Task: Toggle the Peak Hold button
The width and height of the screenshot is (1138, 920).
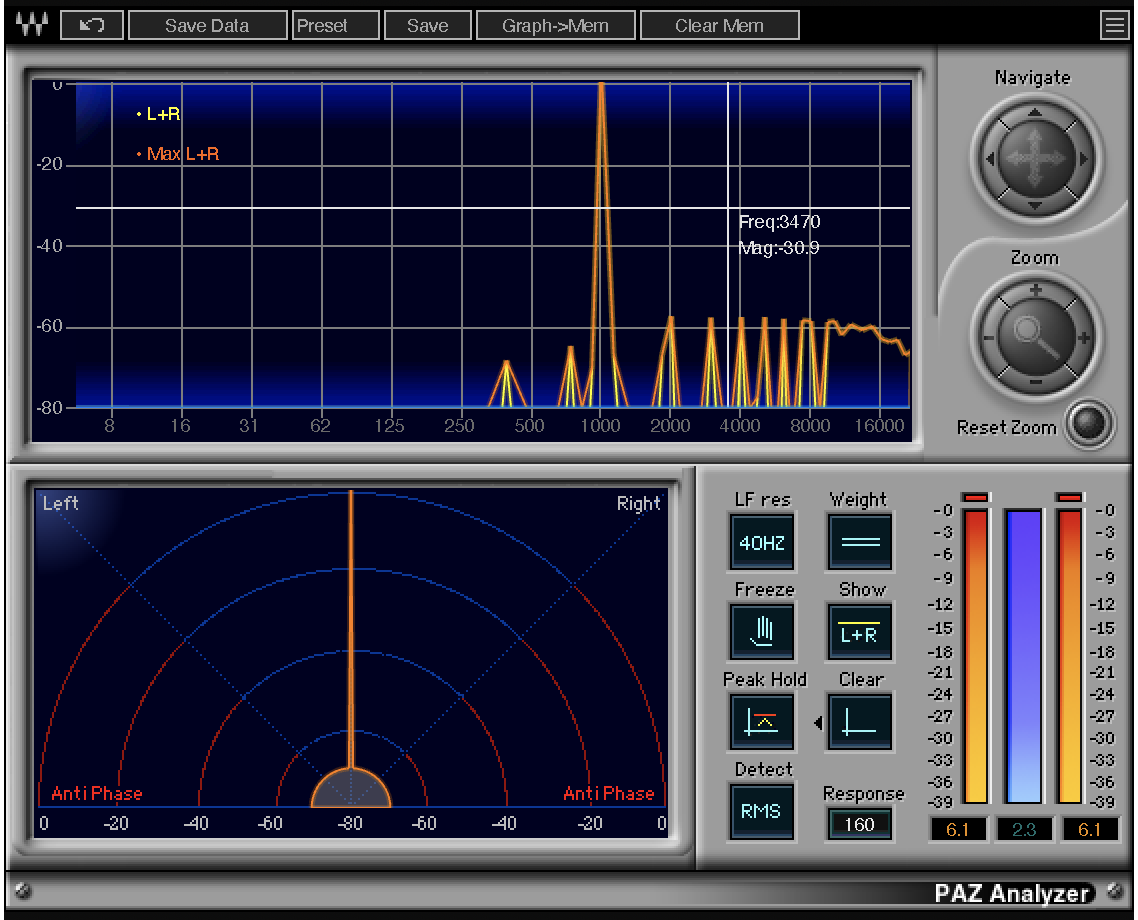Action: [x=762, y=722]
